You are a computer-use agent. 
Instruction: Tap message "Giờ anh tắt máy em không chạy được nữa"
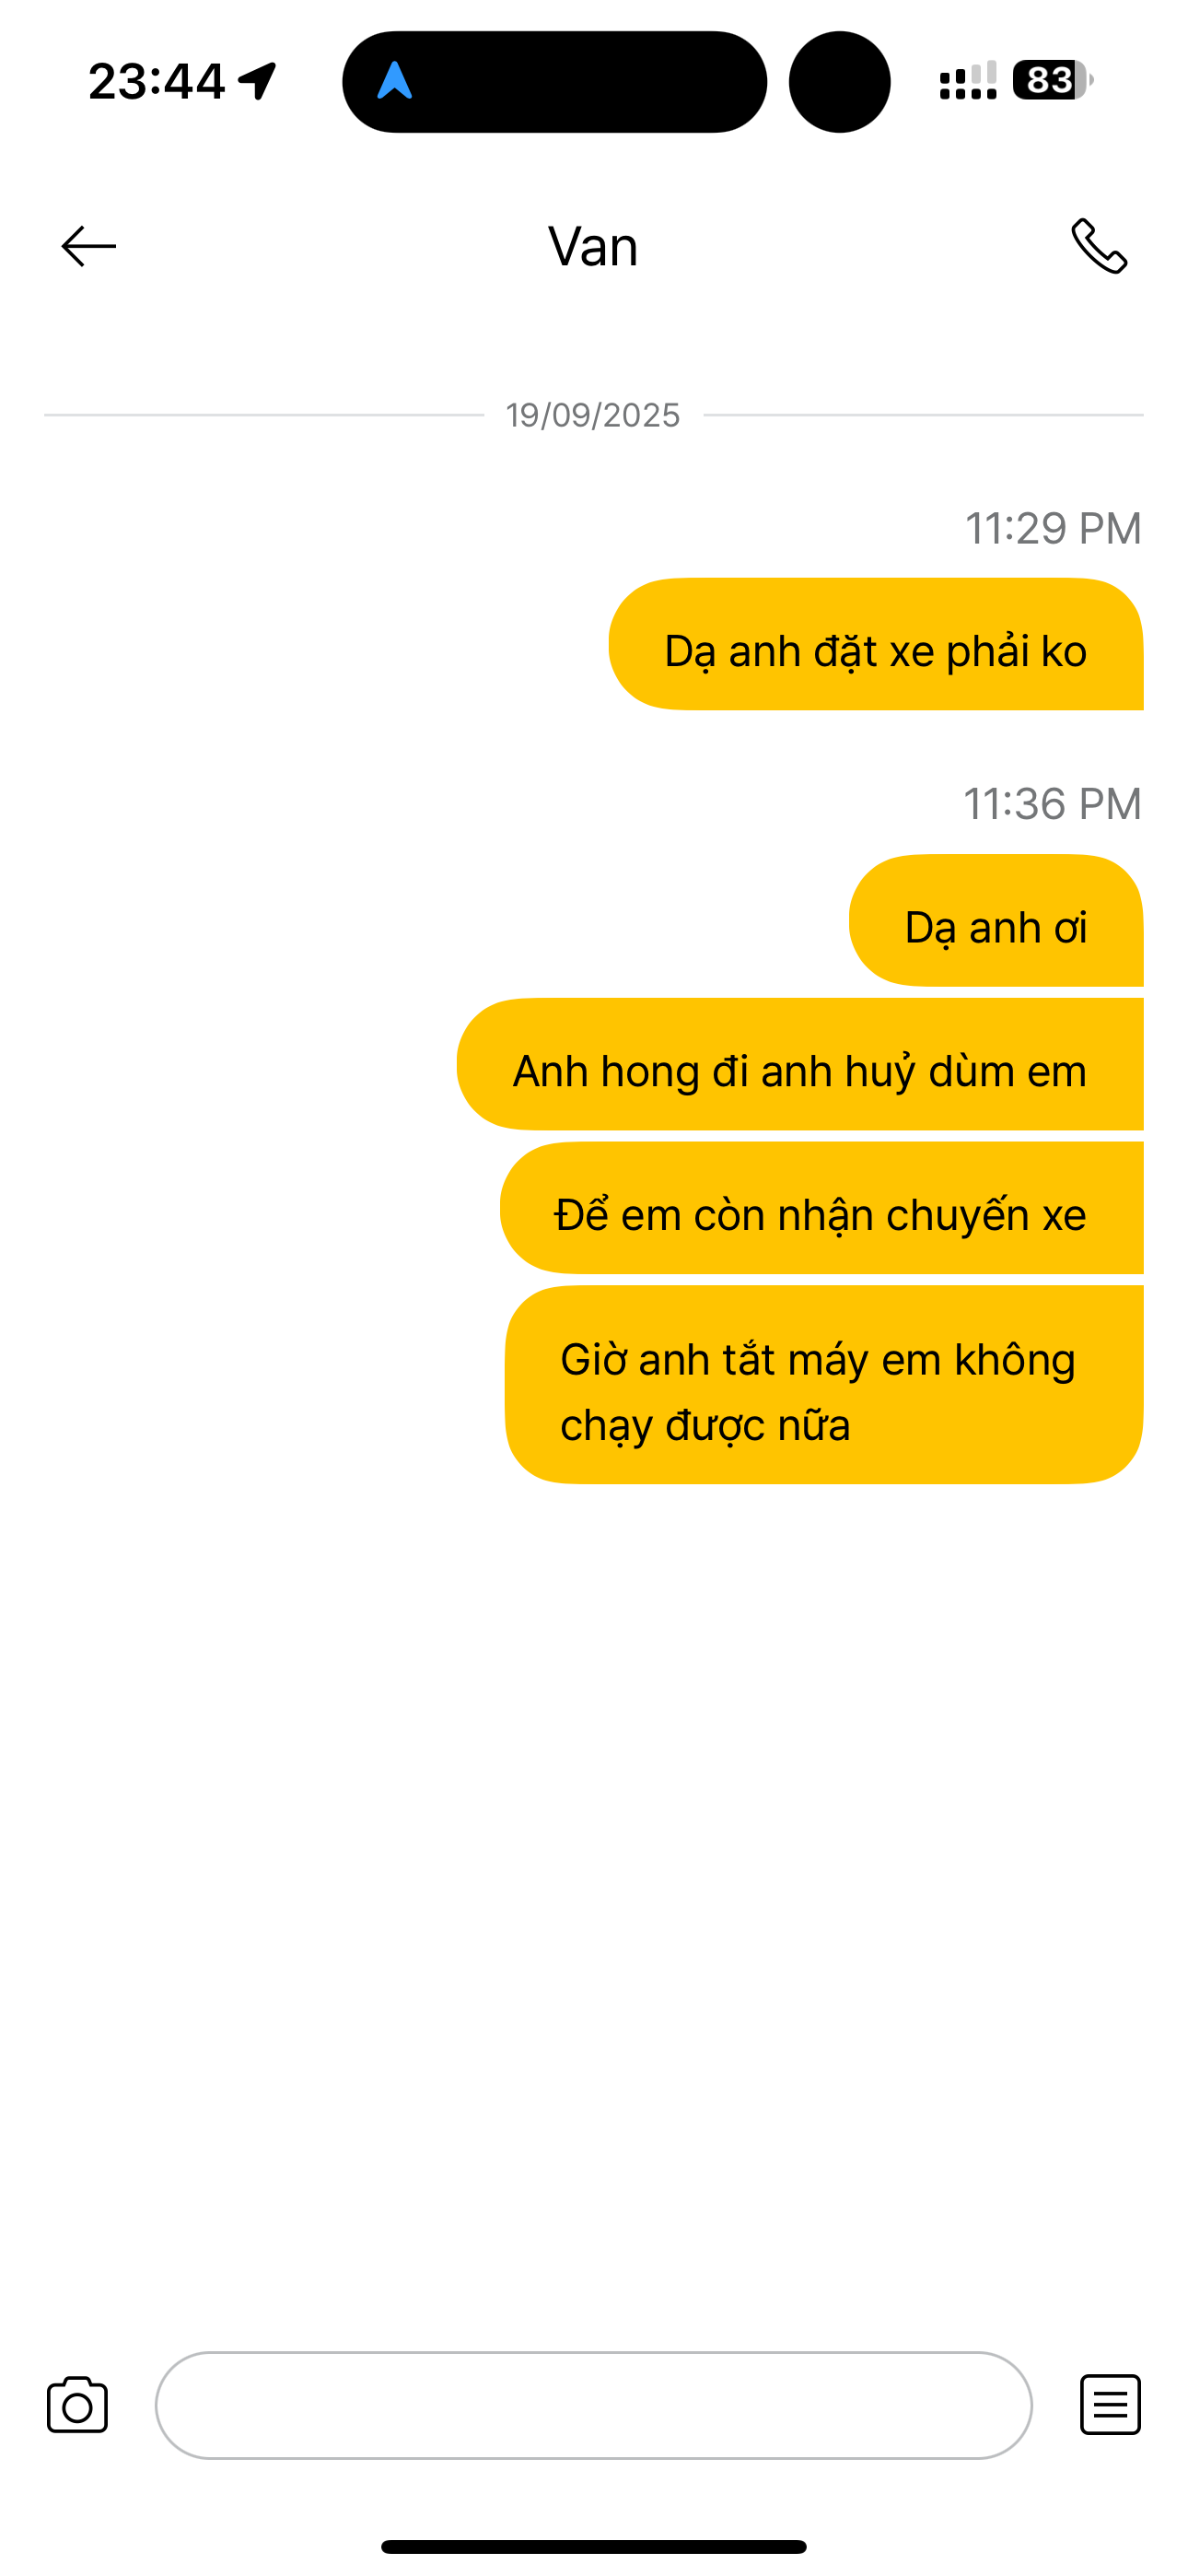click(x=823, y=1385)
